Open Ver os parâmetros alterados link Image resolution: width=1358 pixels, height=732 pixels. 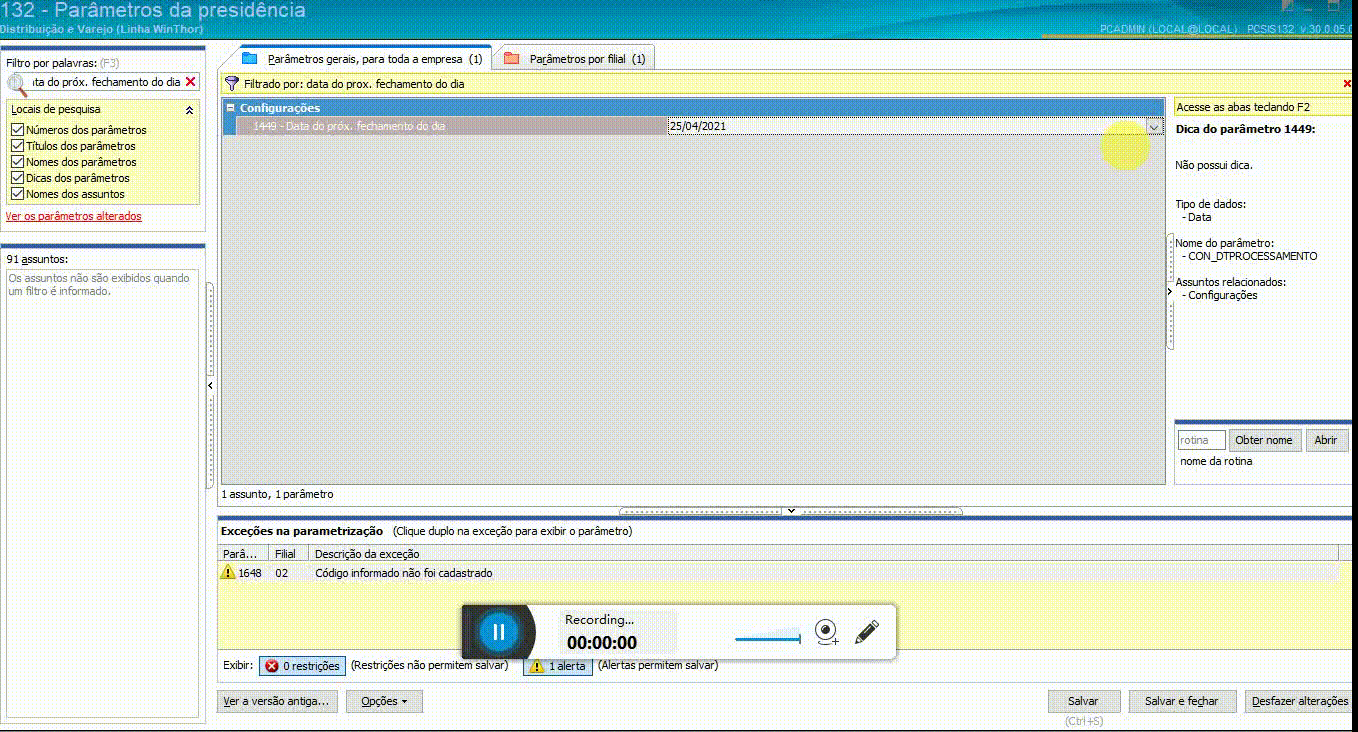[x=74, y=216]
